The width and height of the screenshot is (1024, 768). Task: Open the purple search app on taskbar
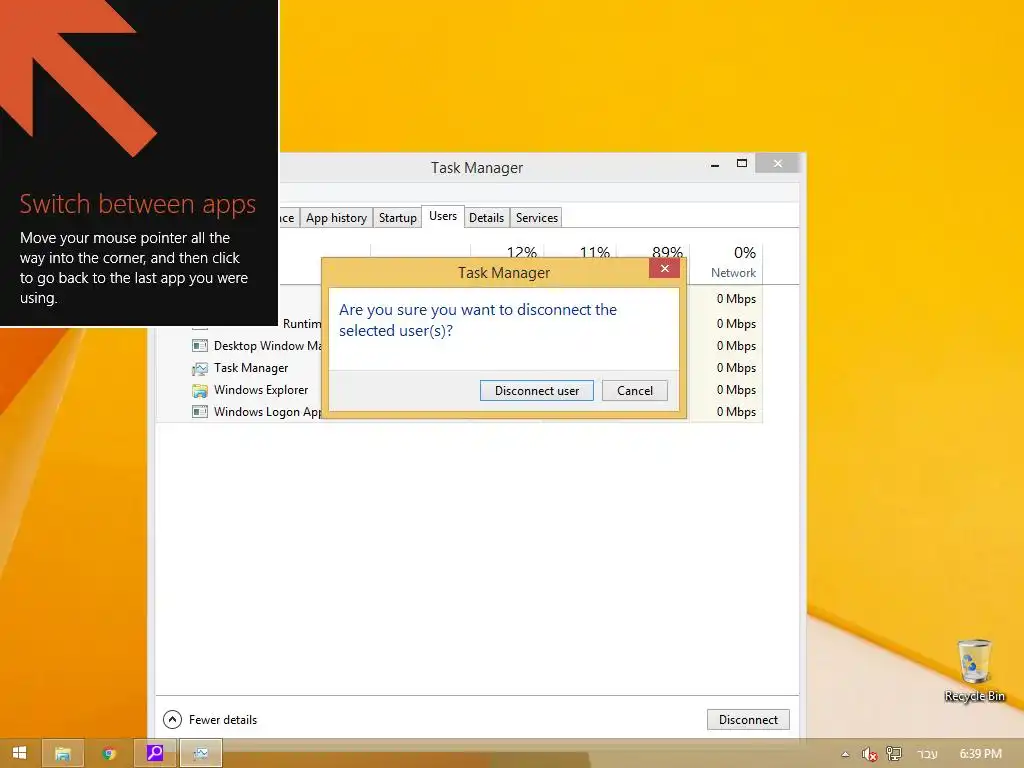[155, 753]
